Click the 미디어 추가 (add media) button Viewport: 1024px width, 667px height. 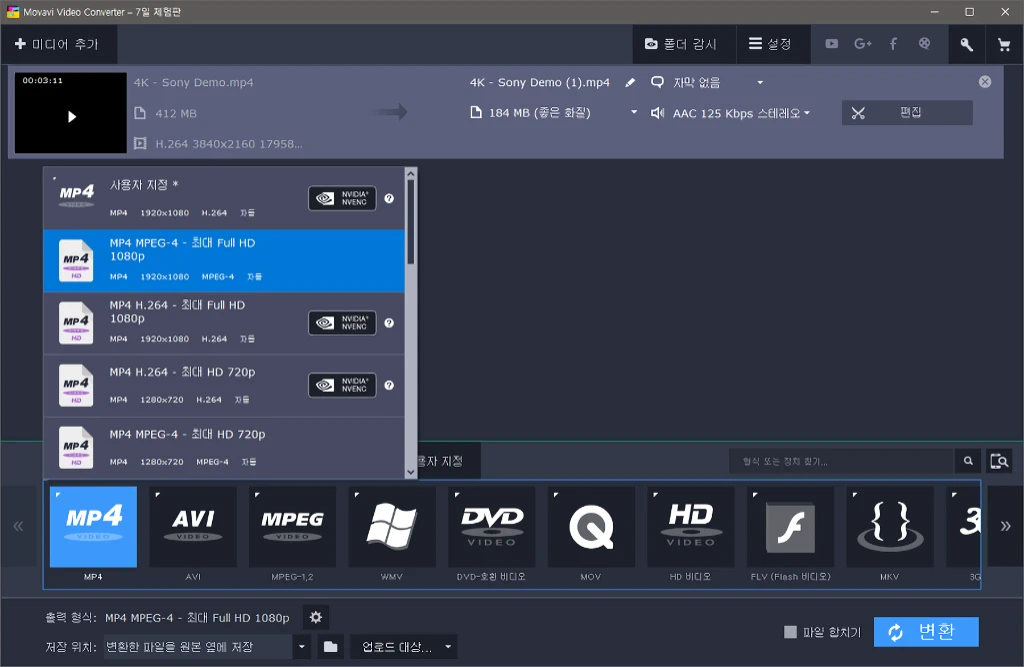coord(57,44)
